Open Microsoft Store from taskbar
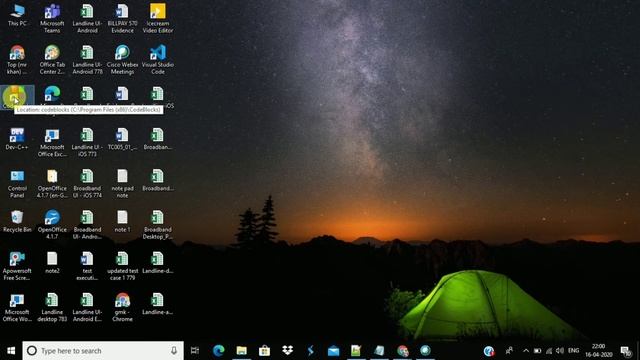 [x=264, y=351]
